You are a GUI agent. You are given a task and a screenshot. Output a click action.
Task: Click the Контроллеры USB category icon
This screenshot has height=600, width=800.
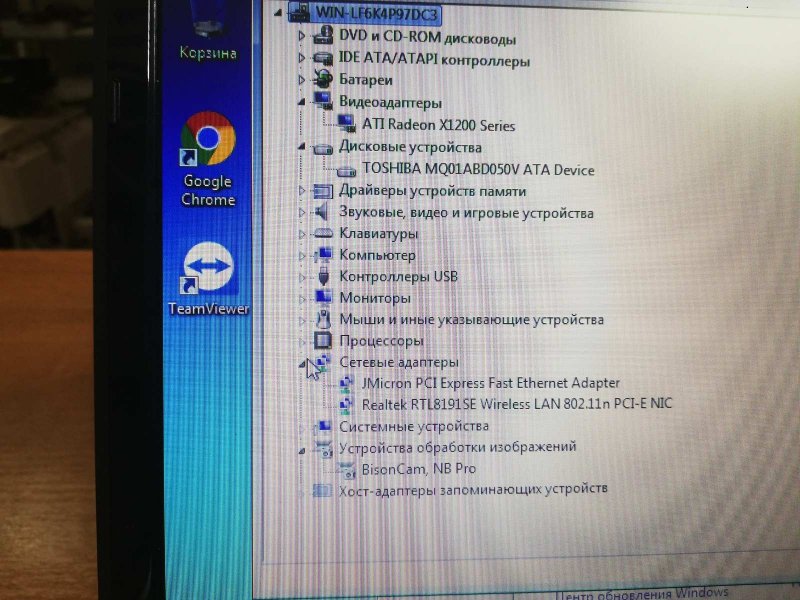(x=322, y=275)
